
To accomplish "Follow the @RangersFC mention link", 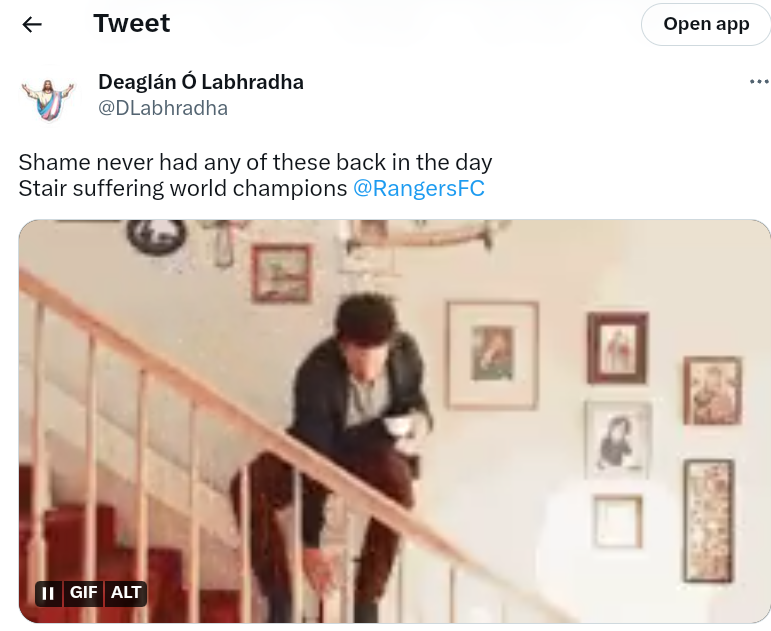I will [418, 189].
